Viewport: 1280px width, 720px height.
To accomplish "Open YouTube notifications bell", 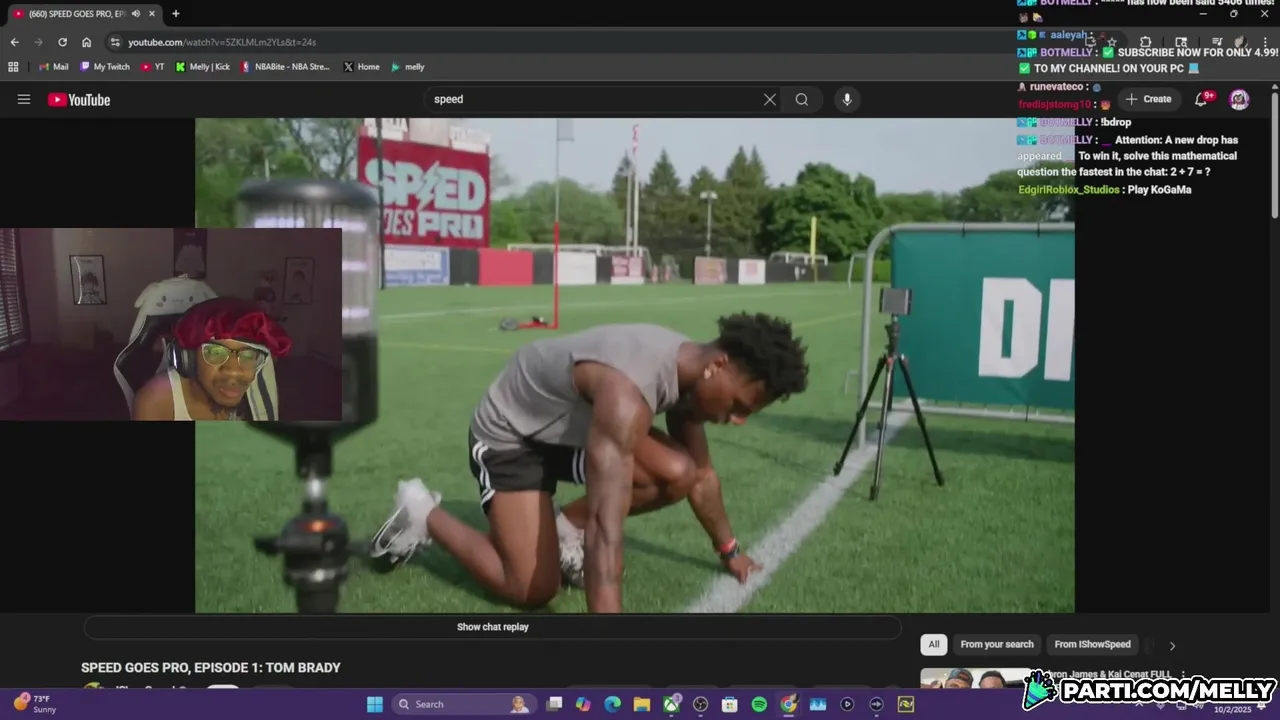I will click(x=1203, y=99).
